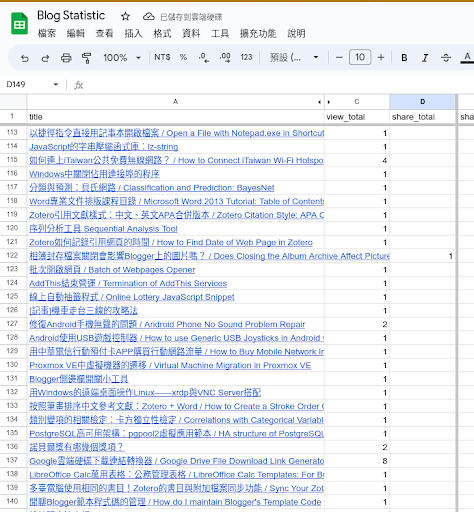The height and width of the screenshot is (512, 474).
Task: Select the value 2 in row 136
Action: [x=357, y=447]
